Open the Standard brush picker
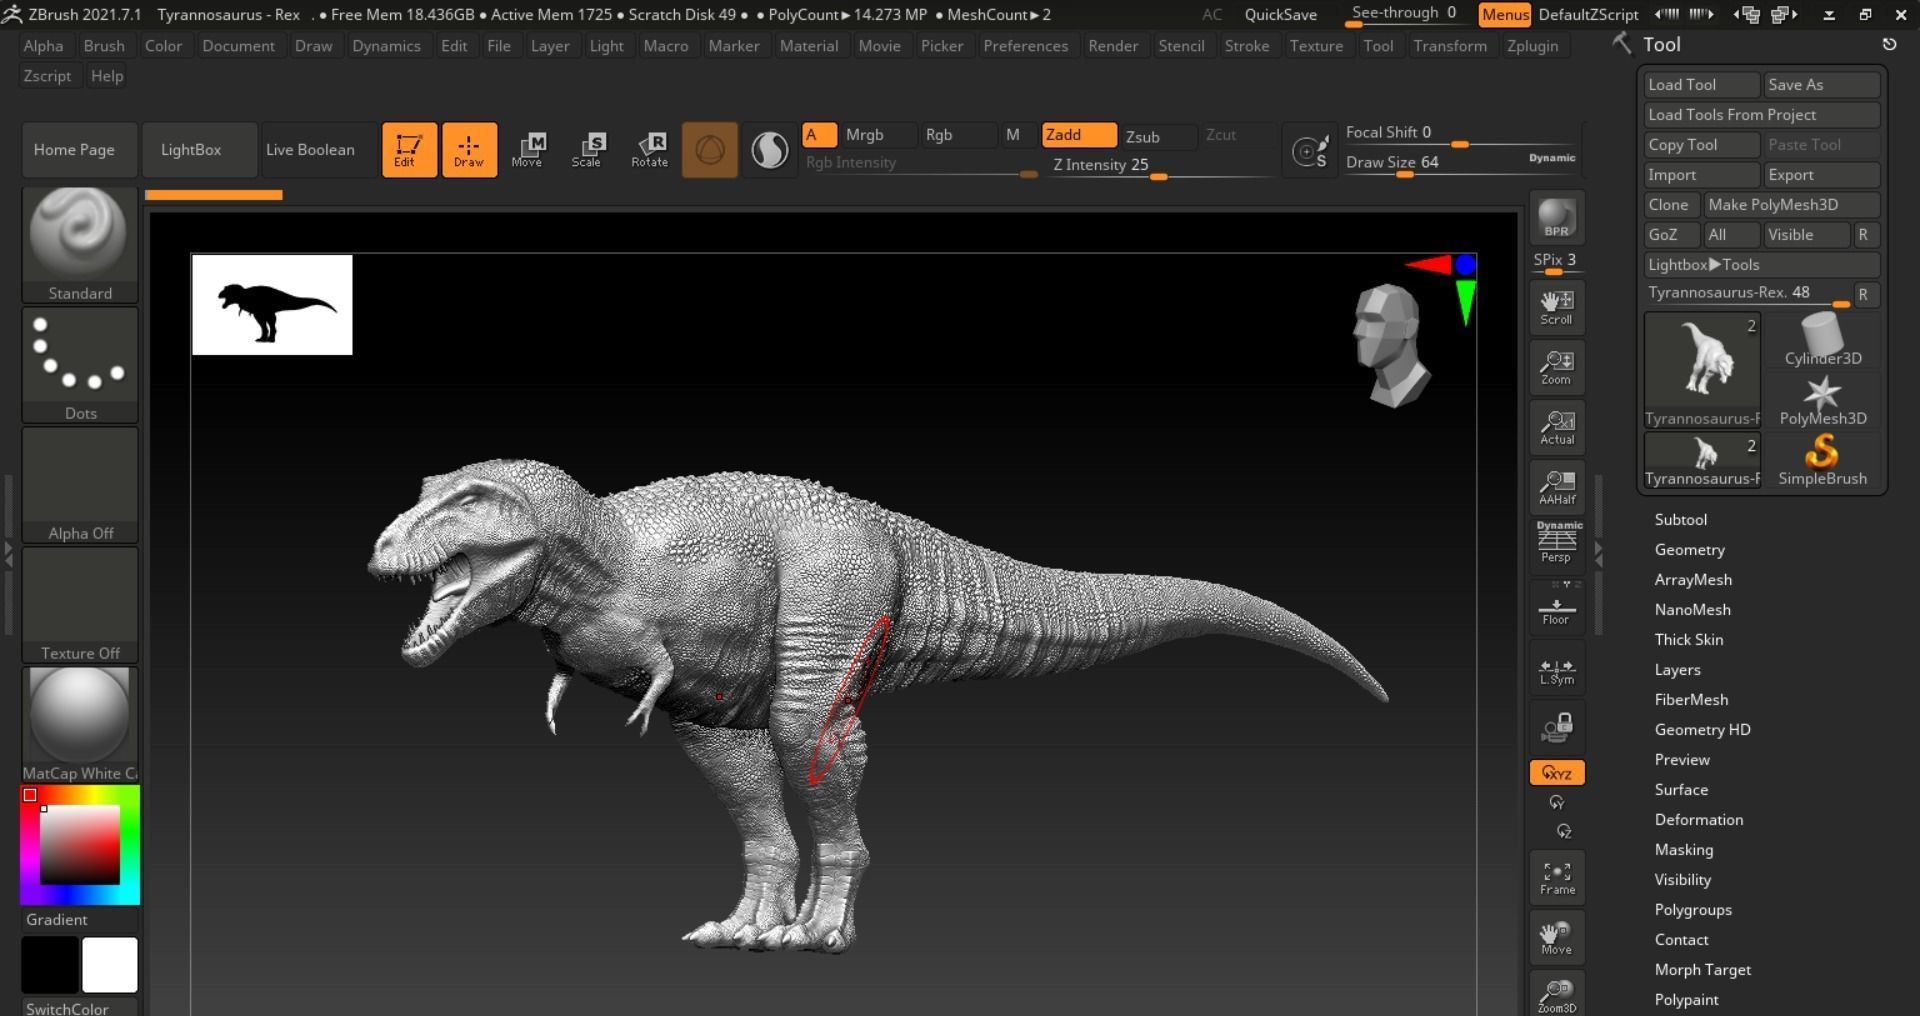1920x1016 pixels. coord(80,245)
